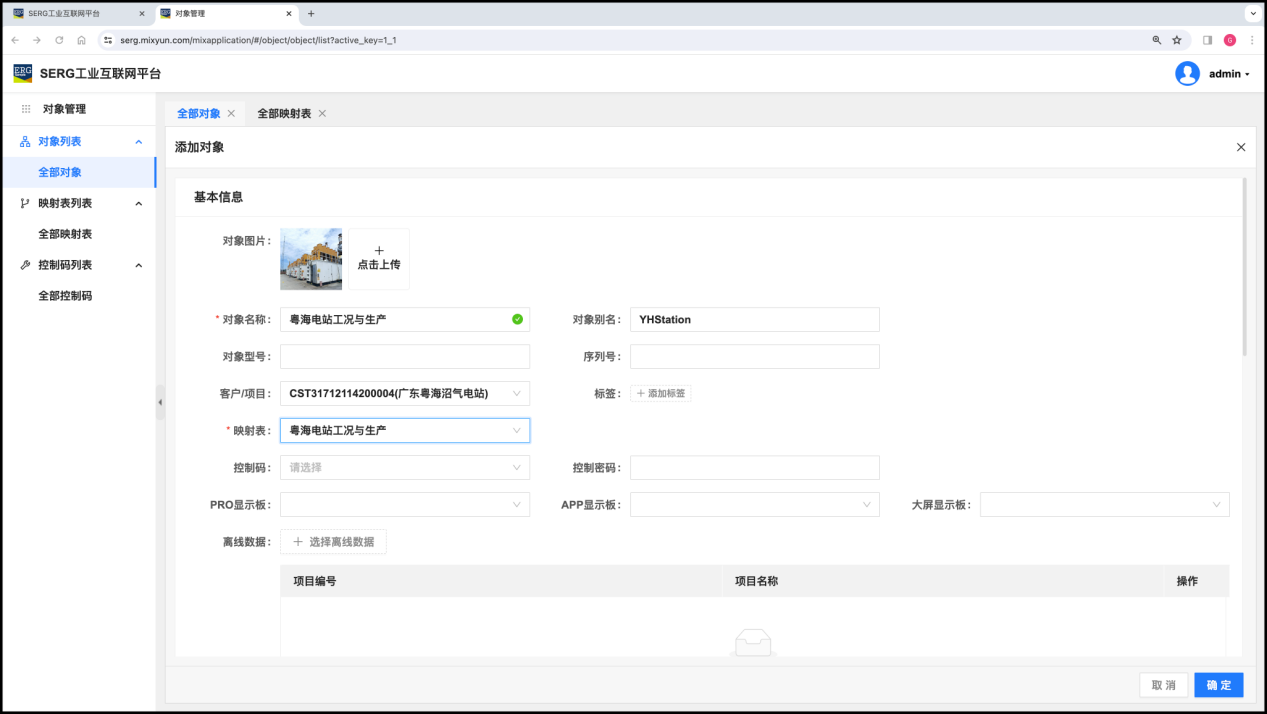Image resolution: width=1267 pixels, height=714 pixels.
Task: Open the admin user avatar icon
Action: [1187, 74]
